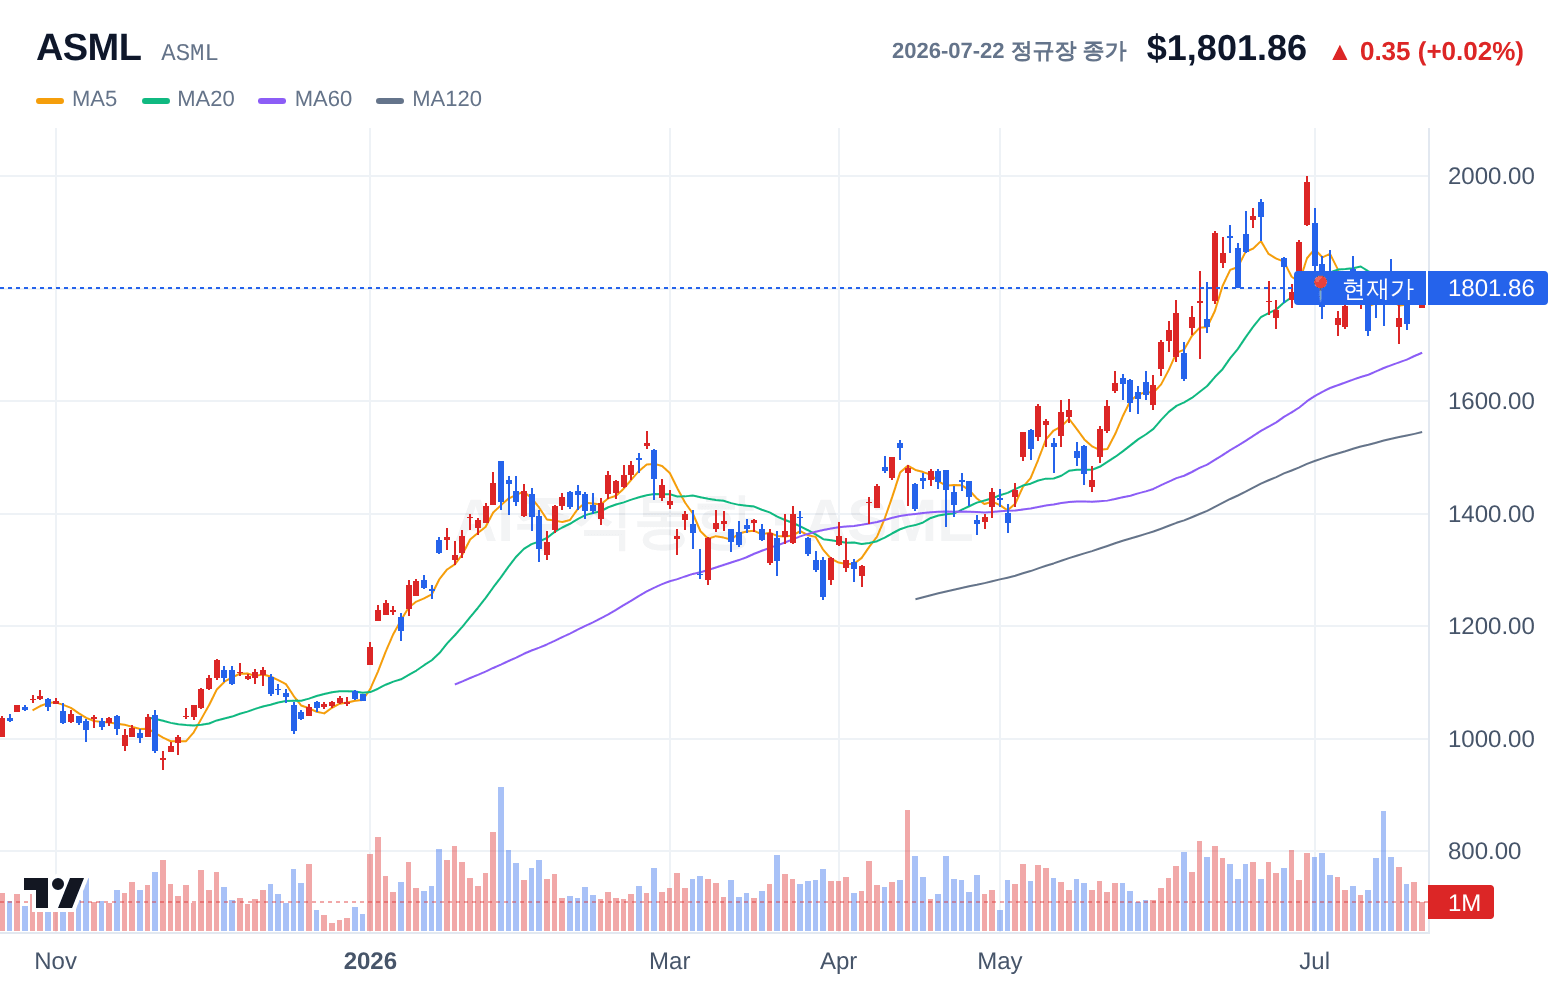Select the MA120 legend label
This screenshot has width=1560, height=988.
tap(447, 99)
